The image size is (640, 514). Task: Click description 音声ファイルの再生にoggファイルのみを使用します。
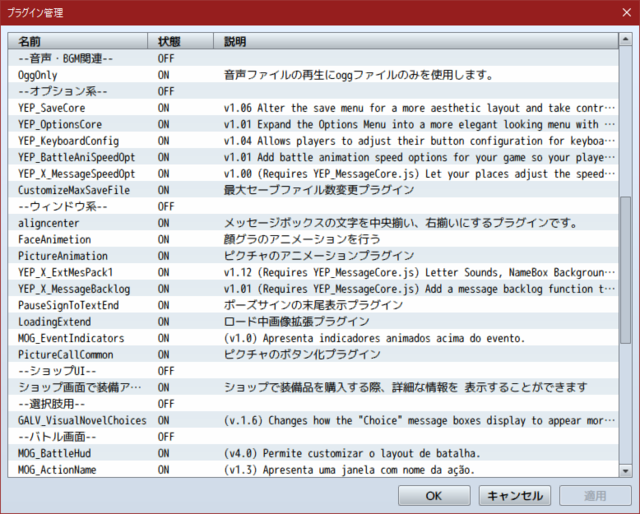click(x=359, y=75)
